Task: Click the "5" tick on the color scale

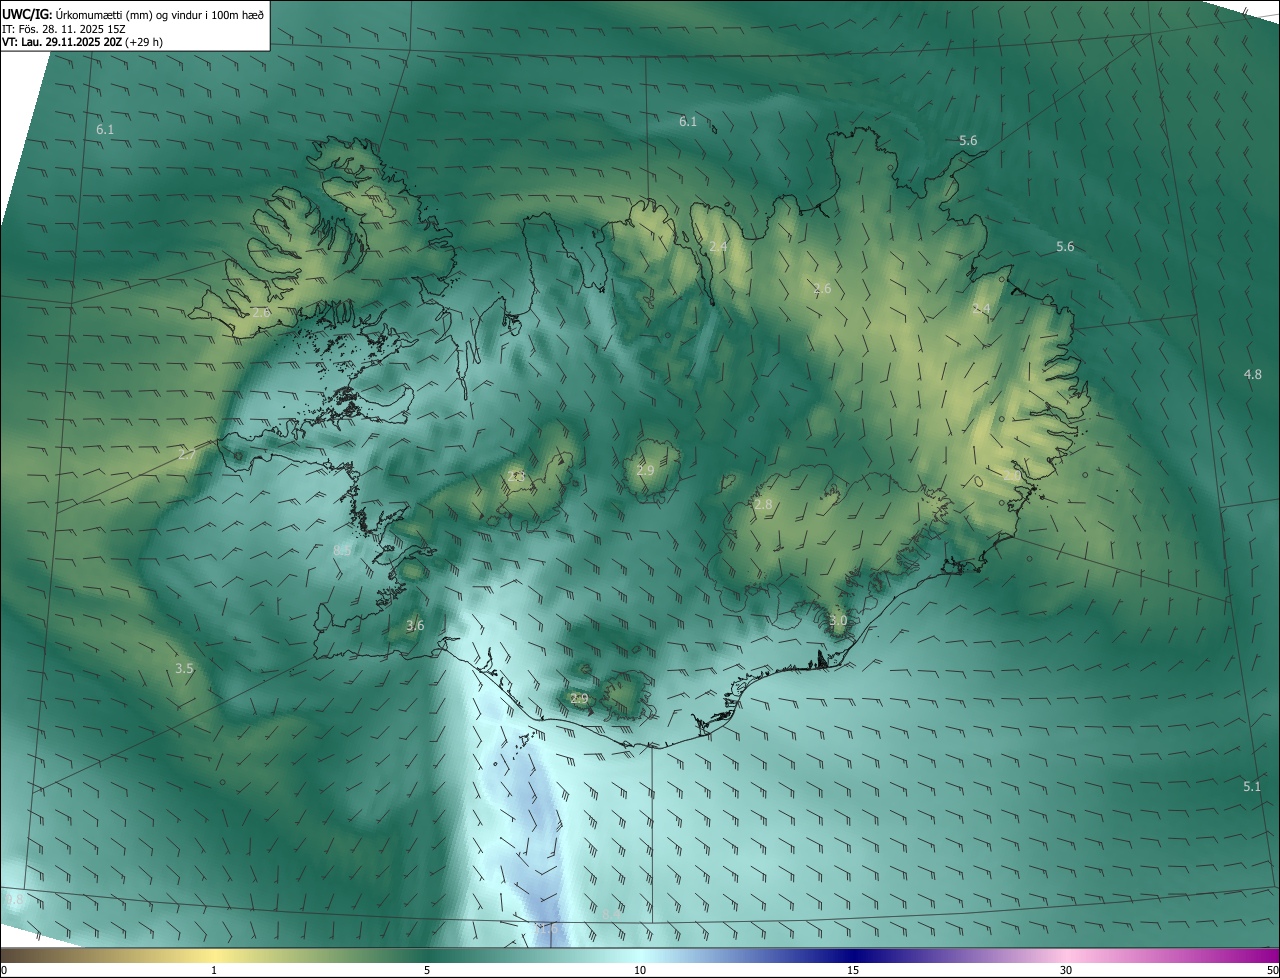Action: pyautogui.click(x=427, y=970)
